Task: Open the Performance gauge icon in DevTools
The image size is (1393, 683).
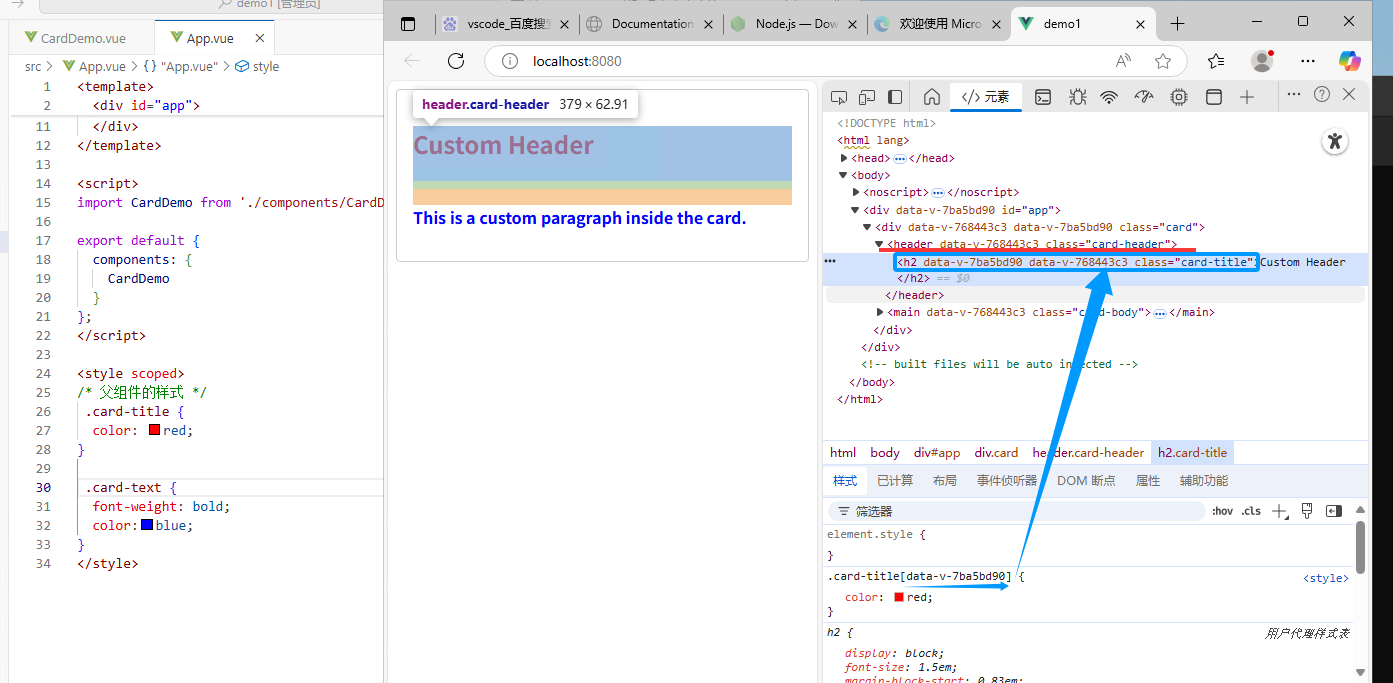Action: 1144,97
